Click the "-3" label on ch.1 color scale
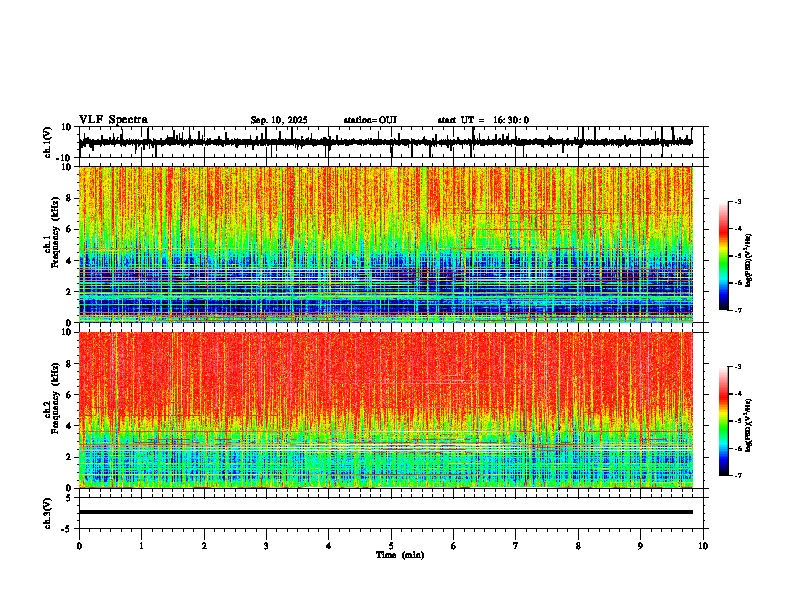 (738, 201)
